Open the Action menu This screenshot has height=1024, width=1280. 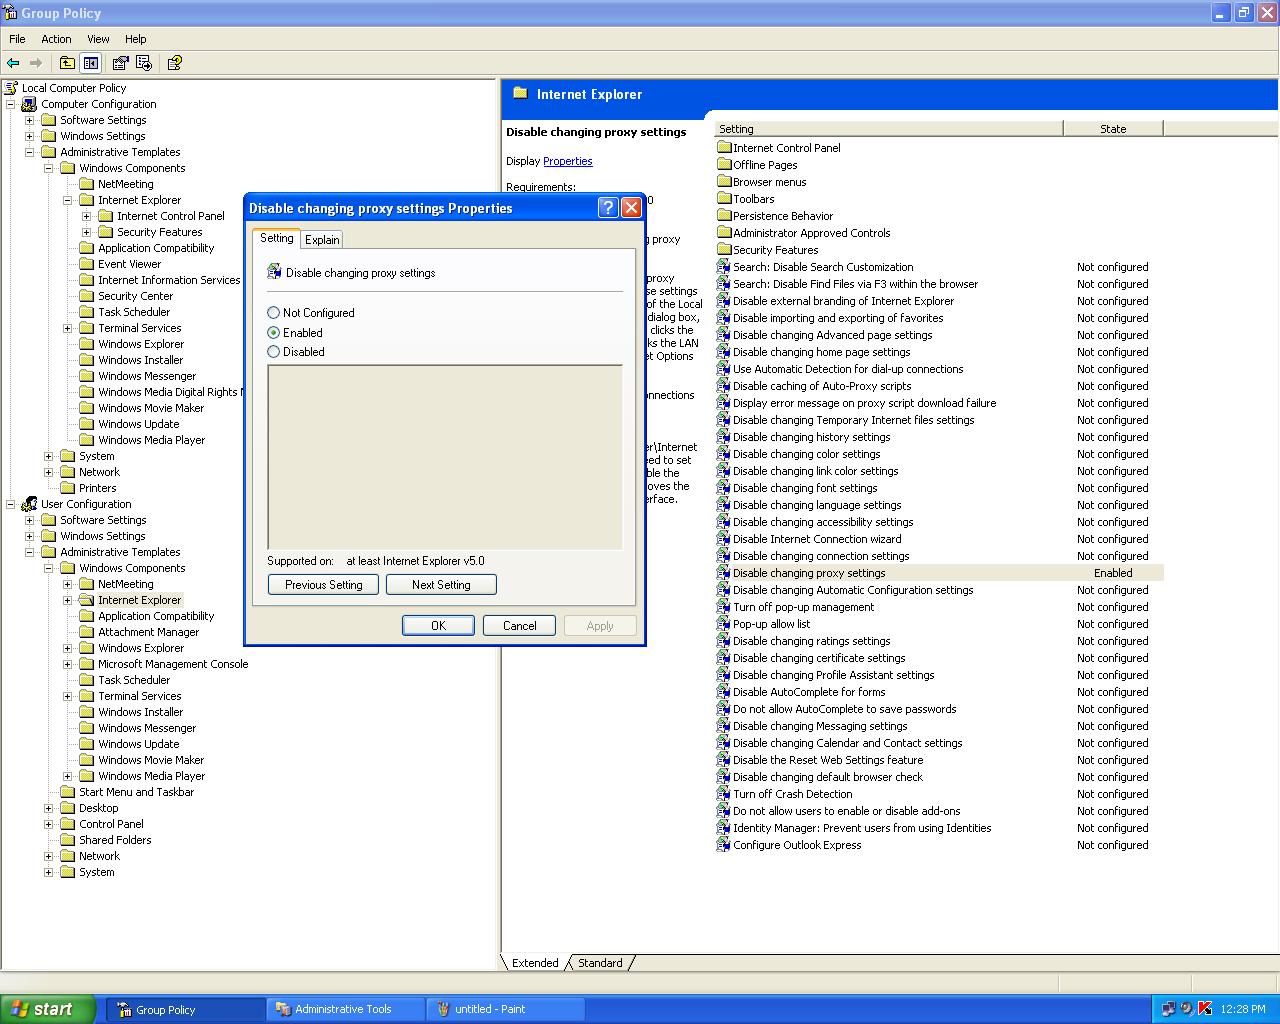coord(56,39)
